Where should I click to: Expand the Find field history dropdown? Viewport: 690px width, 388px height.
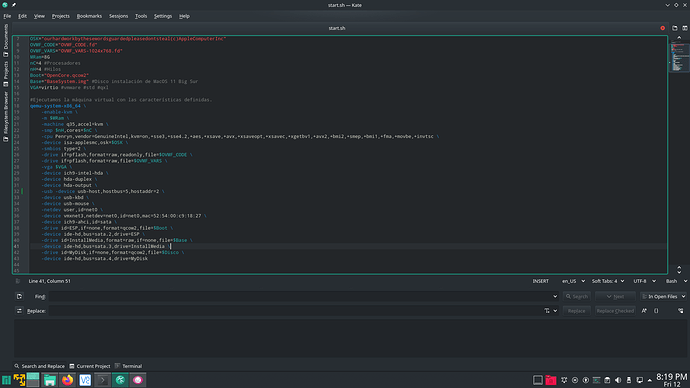[x=555, y=296]
